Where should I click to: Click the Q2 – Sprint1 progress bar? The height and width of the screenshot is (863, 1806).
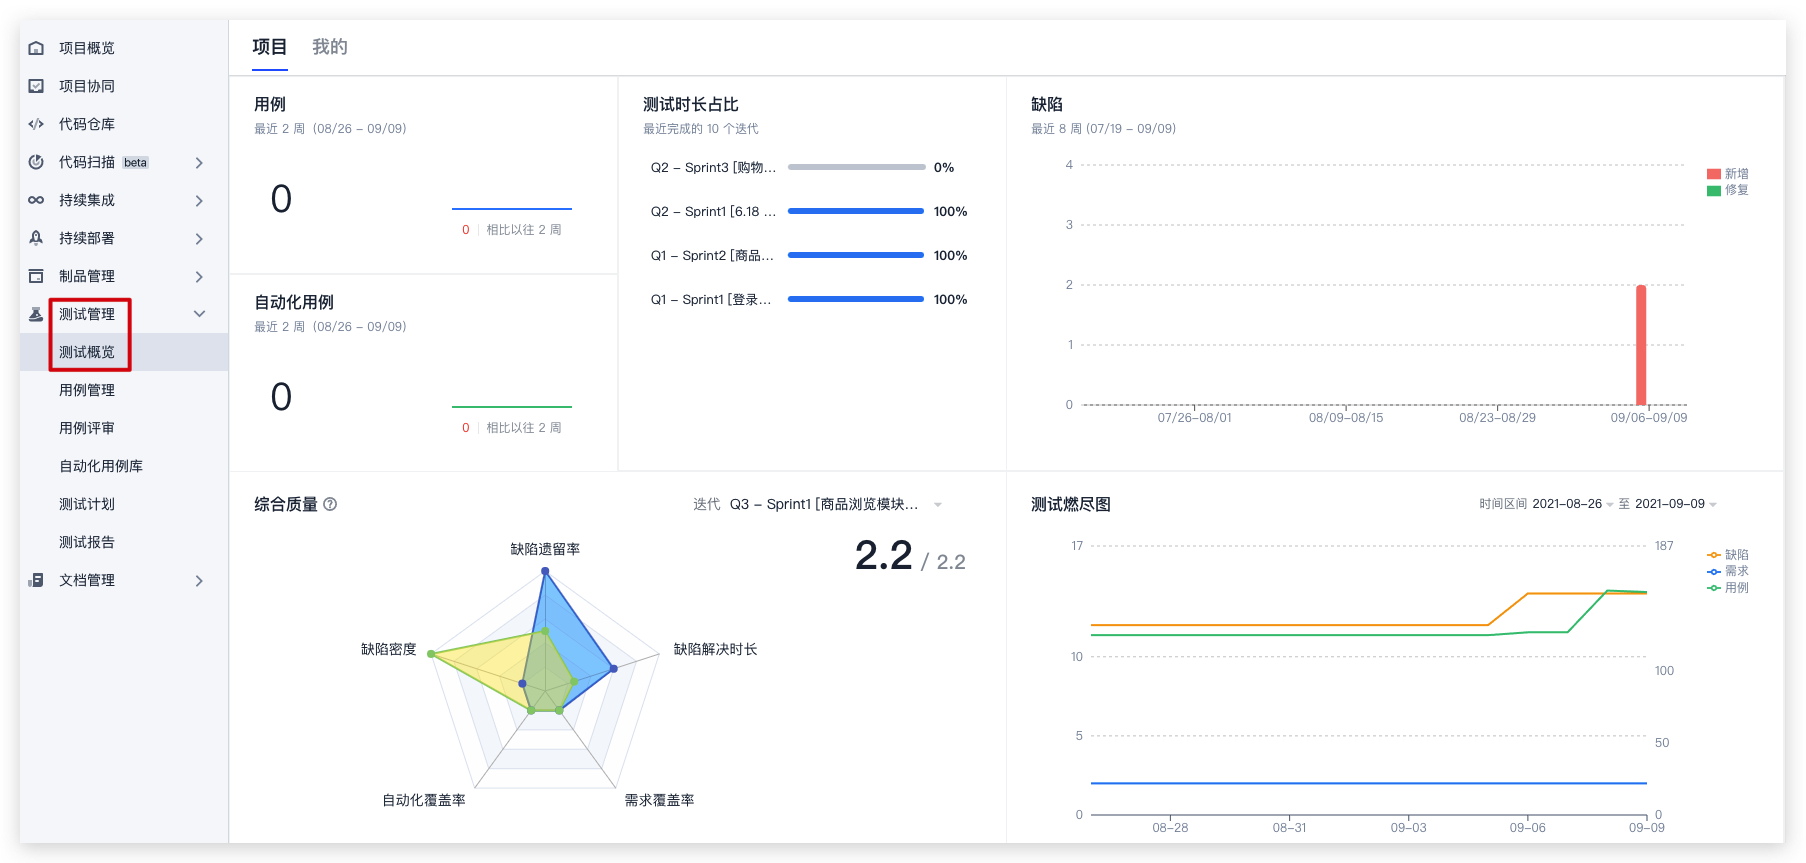(855, 211)
